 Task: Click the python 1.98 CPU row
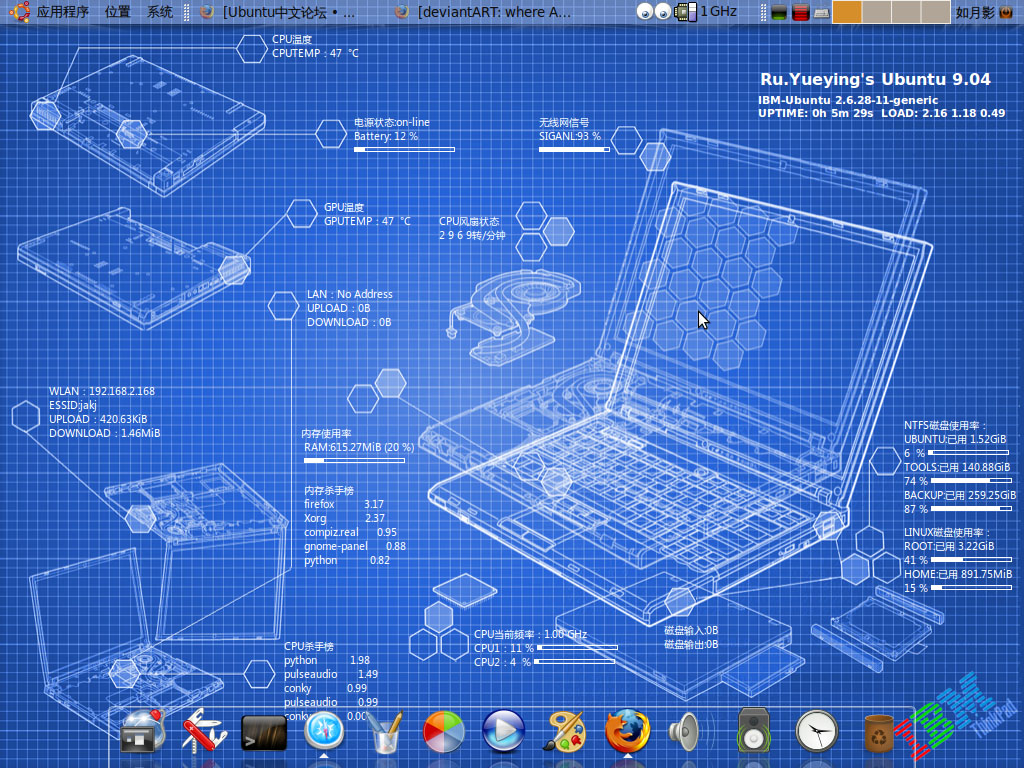click(x=327, y=660)
